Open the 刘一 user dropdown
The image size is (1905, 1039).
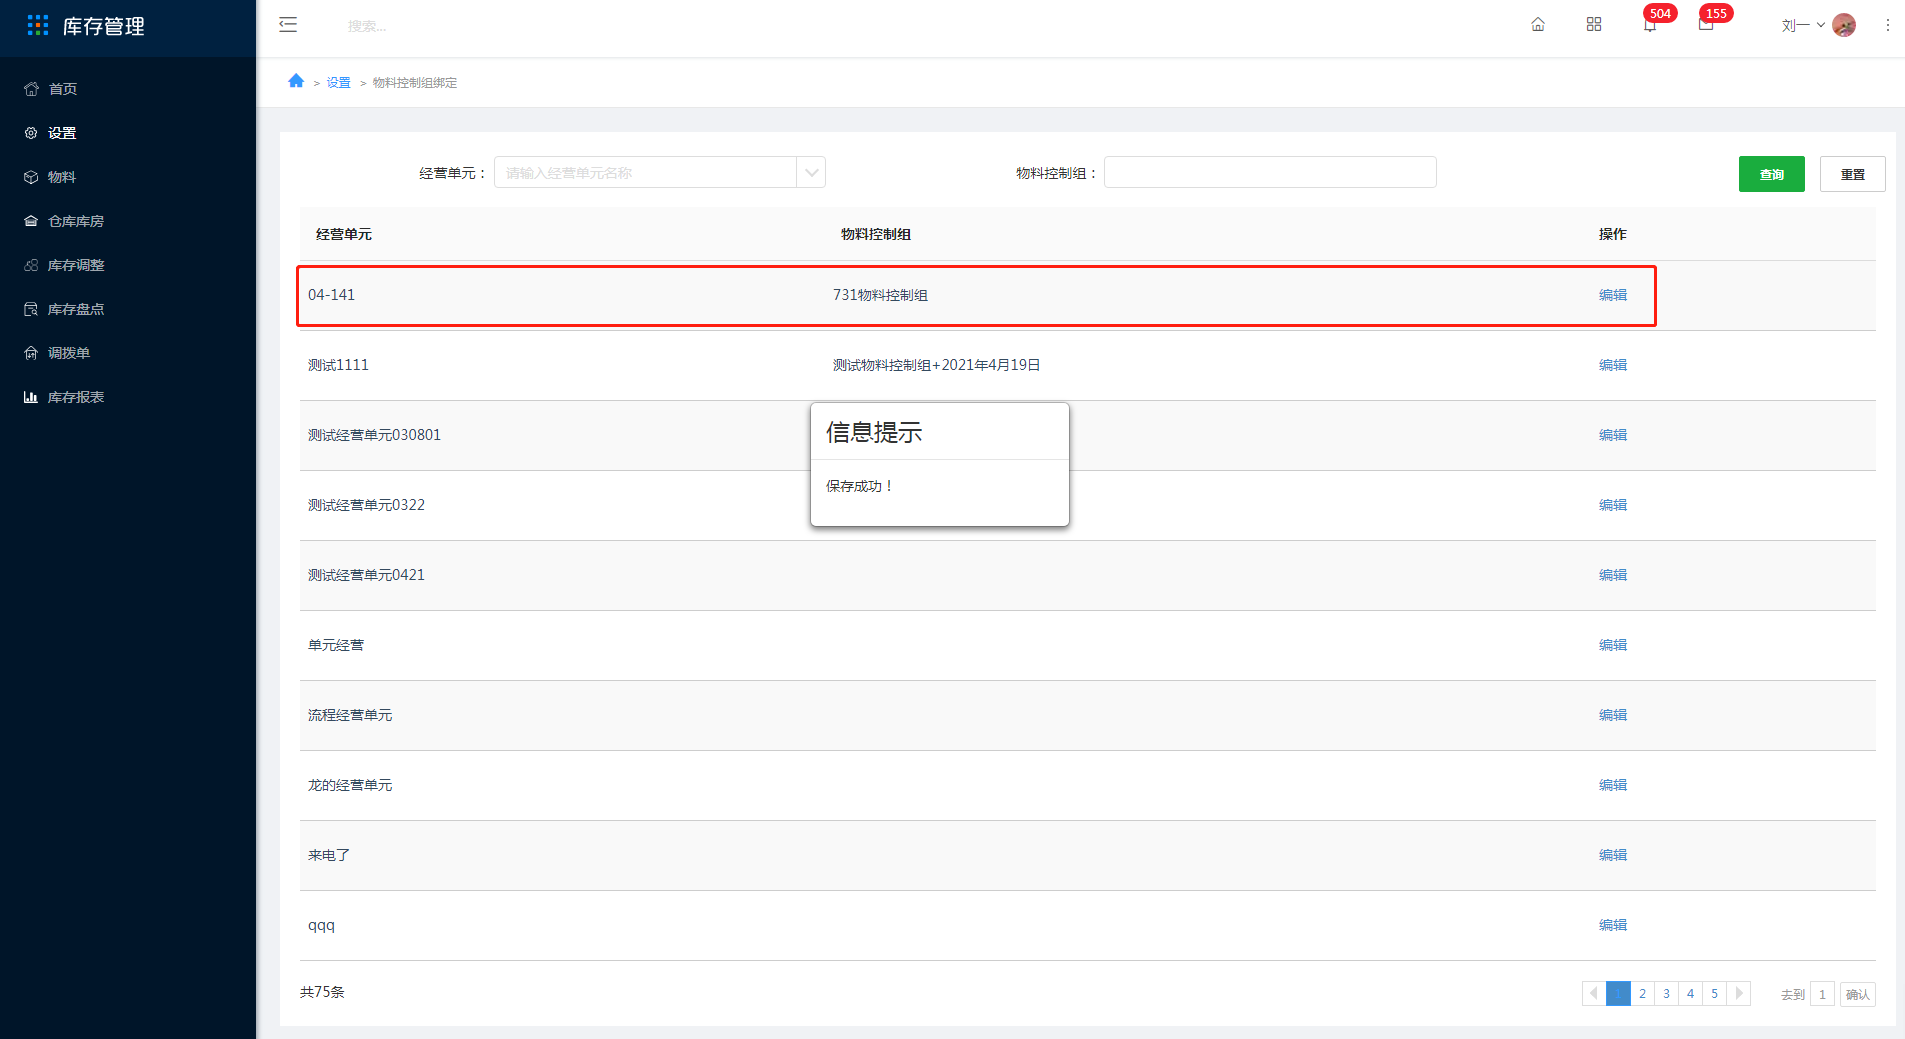[x=1803, y=25]
